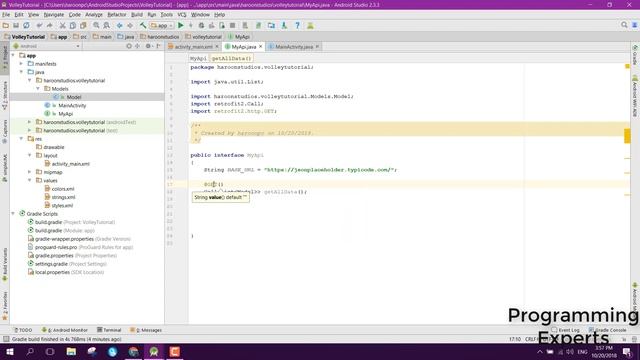Click the Make Project hammer icon
The height and width of the screenshot is (360, 640).
(143, 25)
